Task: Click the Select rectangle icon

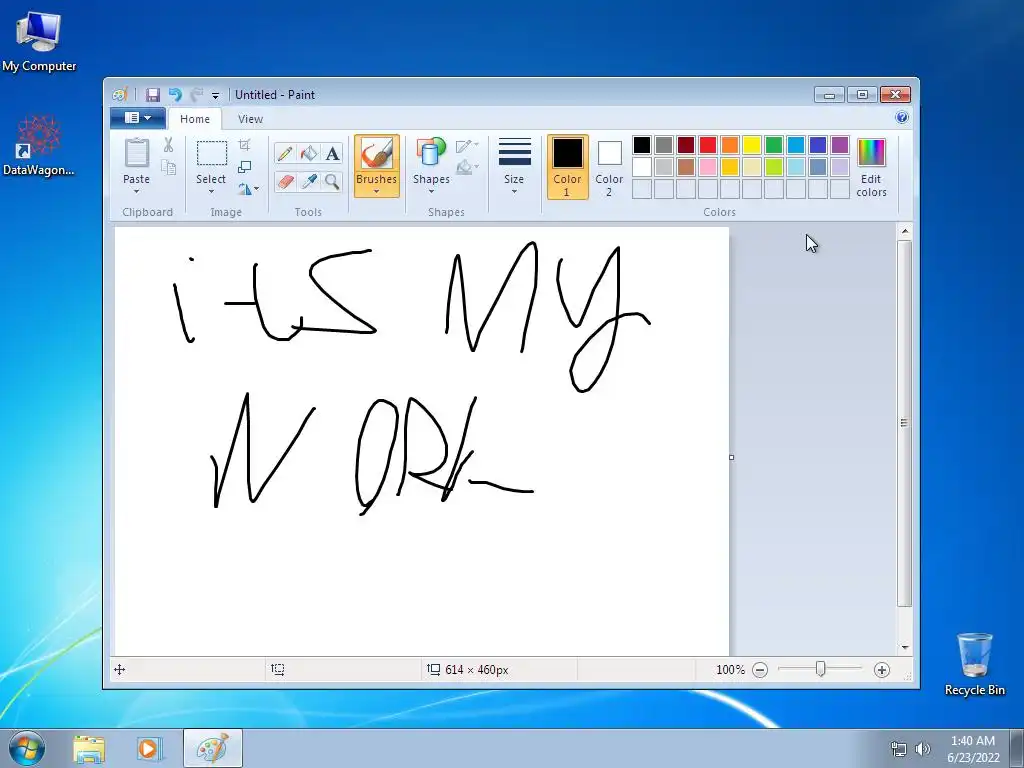Action: coord(212,153)
